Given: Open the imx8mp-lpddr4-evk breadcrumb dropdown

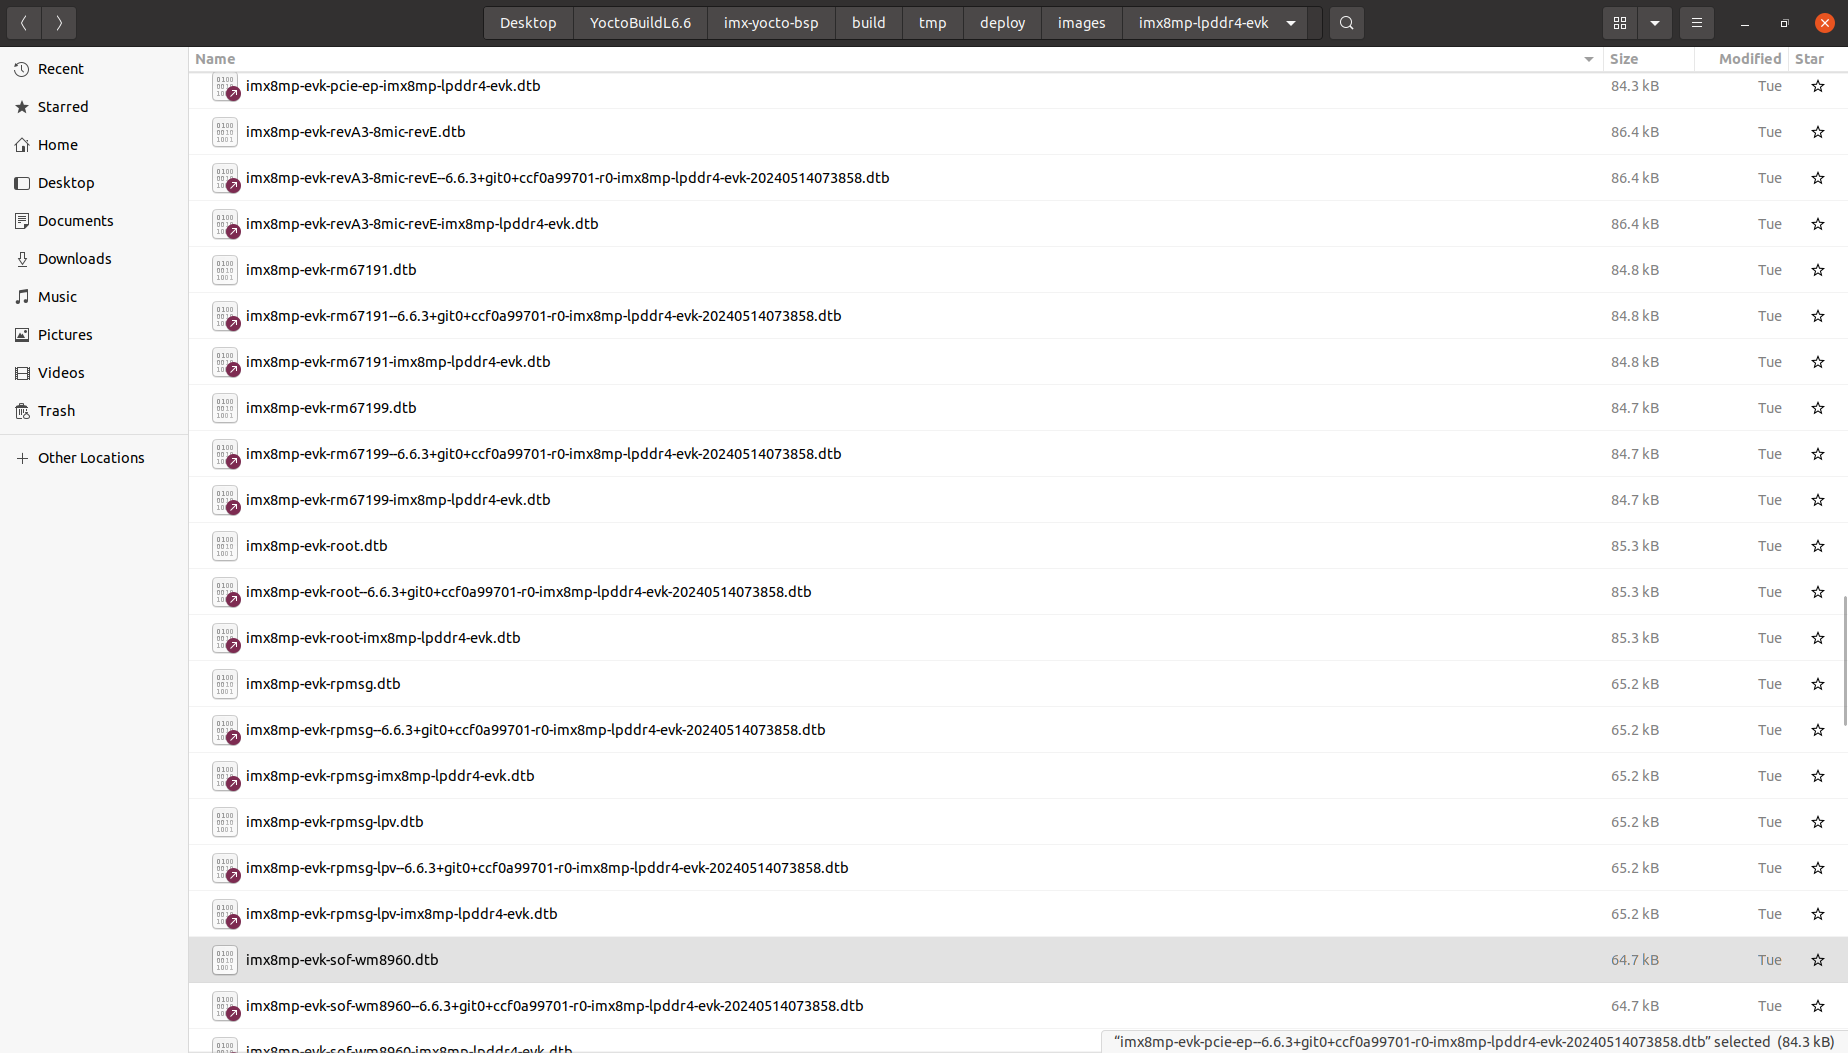Looking at the screenshot, I should pyautogui.click(x=1290, y=22).
